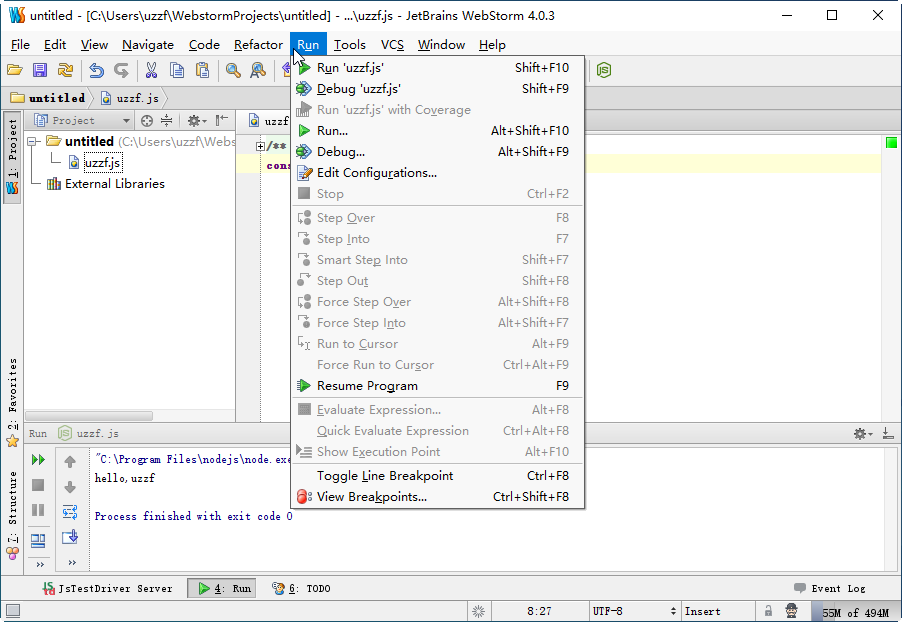Click uzzf.js breadcrumb in navigation bar
The image size is (902, 622).
click(x=131, y=98)
